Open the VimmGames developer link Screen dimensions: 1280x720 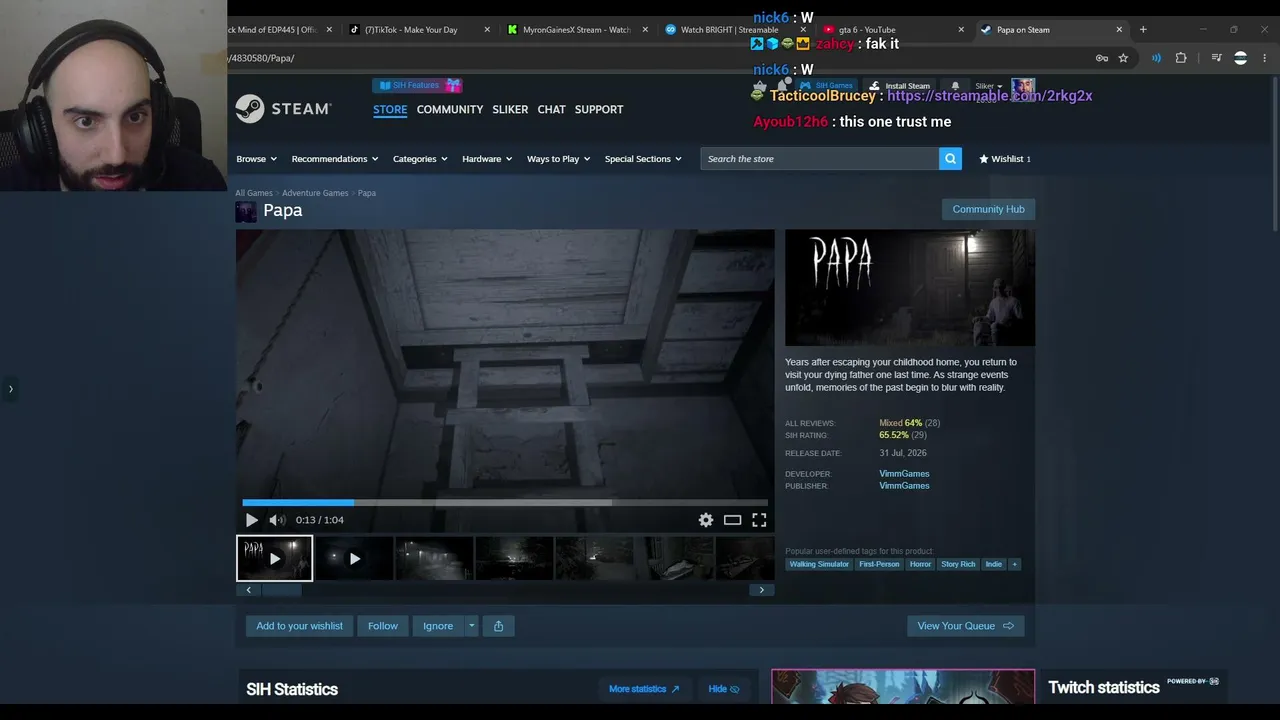(x=904, y=474)
